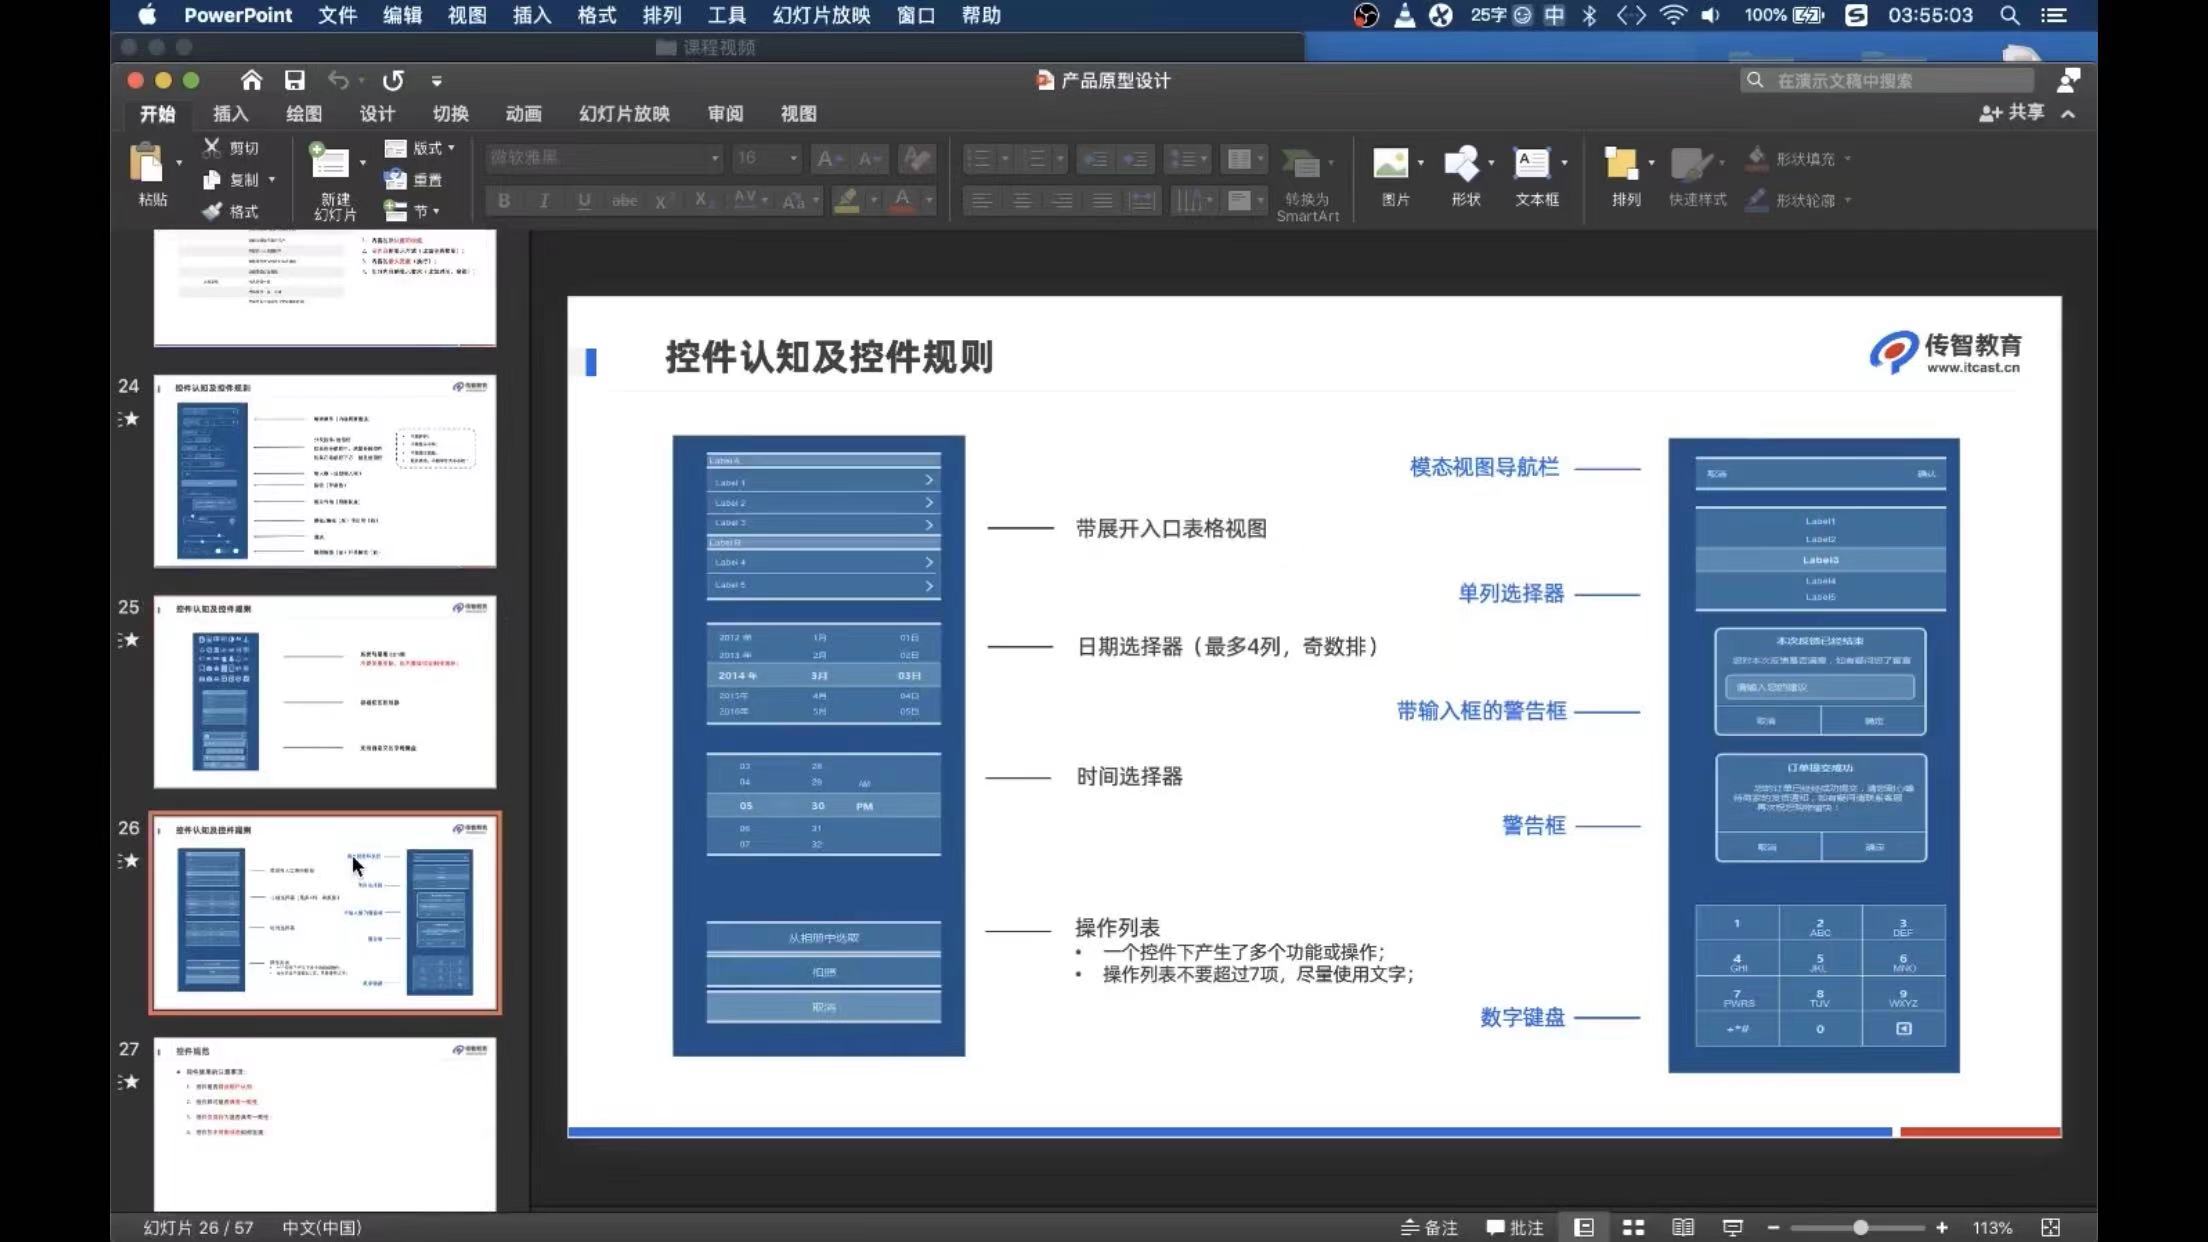Click the Save icon in quick toolbar
The width and height of the screenshot is (2208, 1242).
click(294, 80)
